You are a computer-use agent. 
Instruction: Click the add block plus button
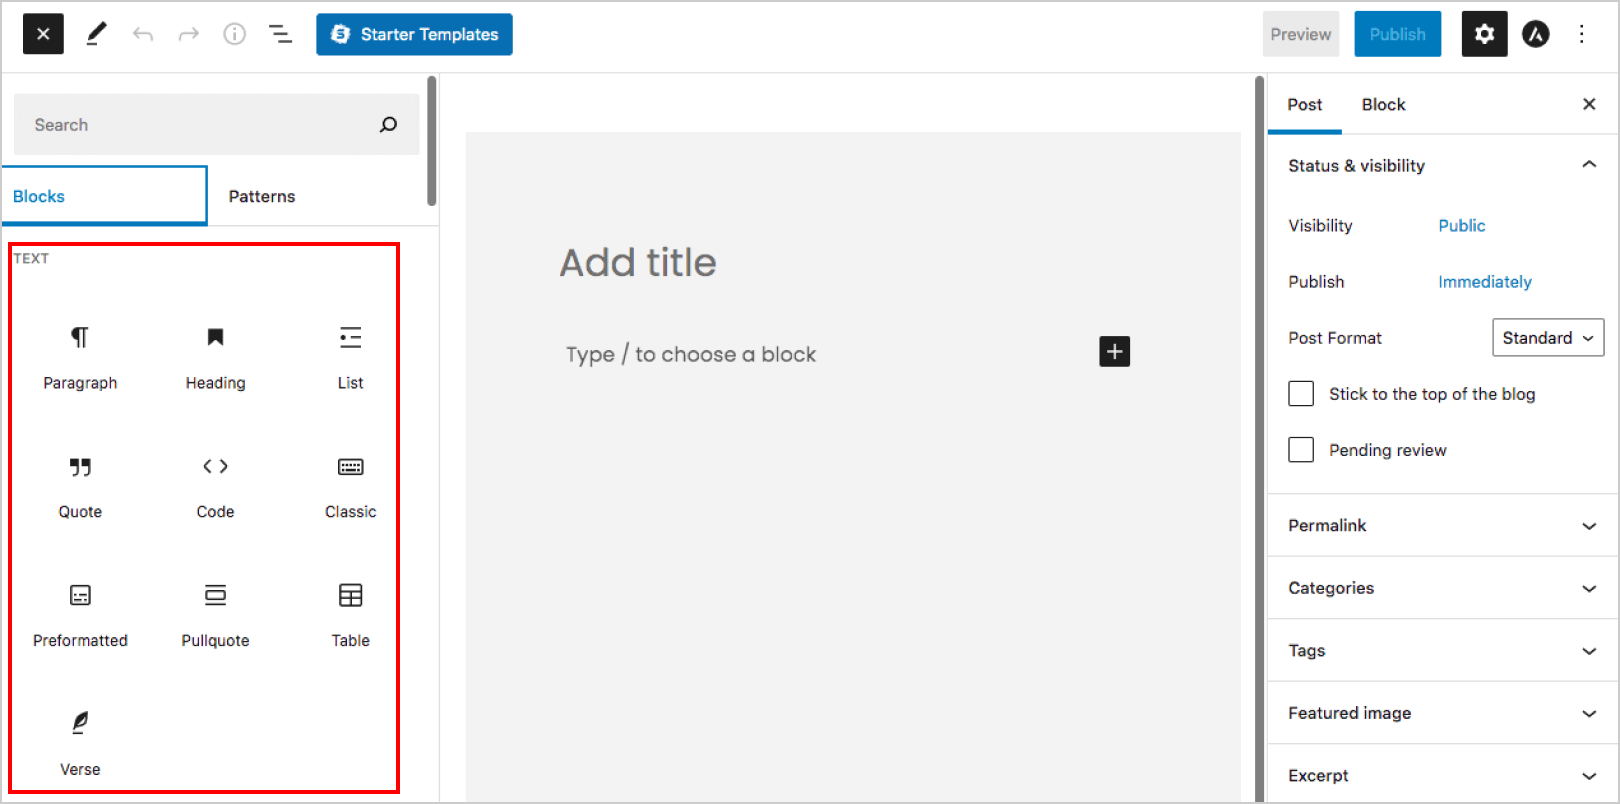click(1114, 352)
